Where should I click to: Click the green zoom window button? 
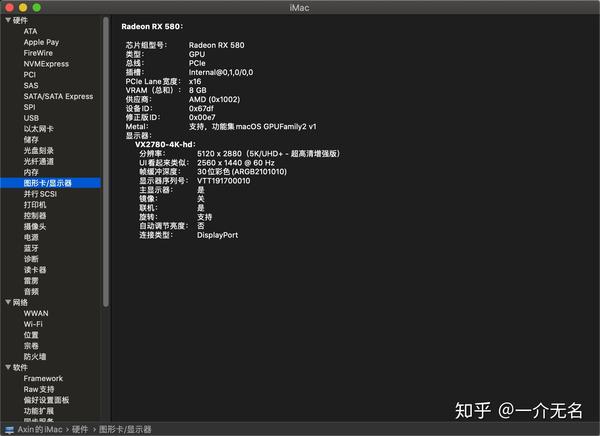pos(37,7)
